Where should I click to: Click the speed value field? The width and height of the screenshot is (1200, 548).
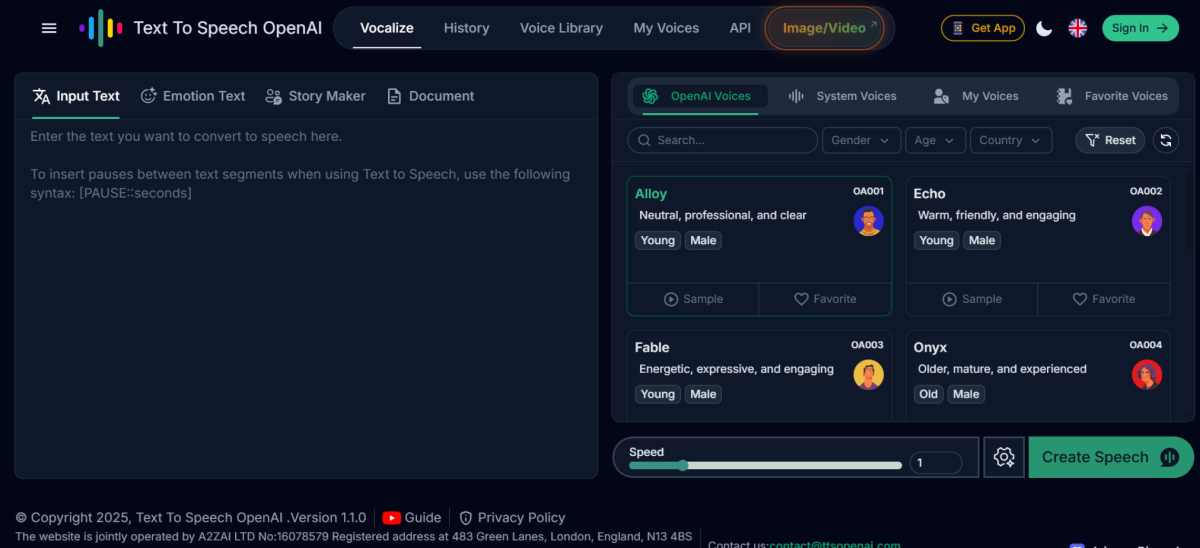pyautogui.click(x=936, y=463)
